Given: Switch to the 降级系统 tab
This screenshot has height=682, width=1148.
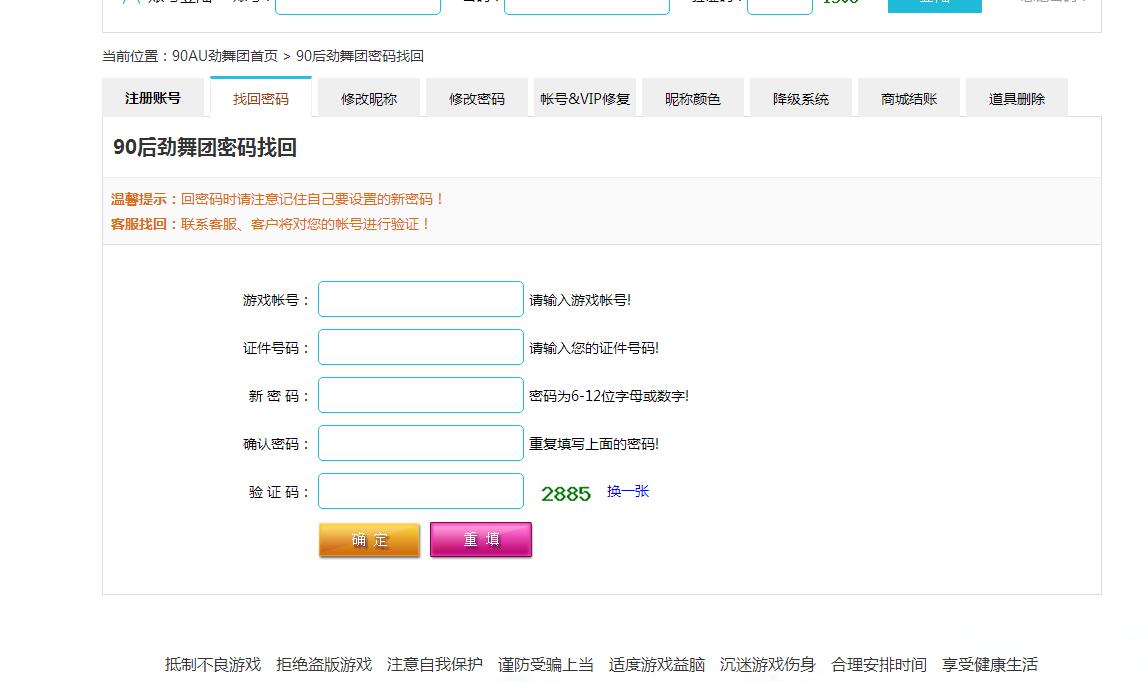Looking at the screenshot, I should click(801, 98).
